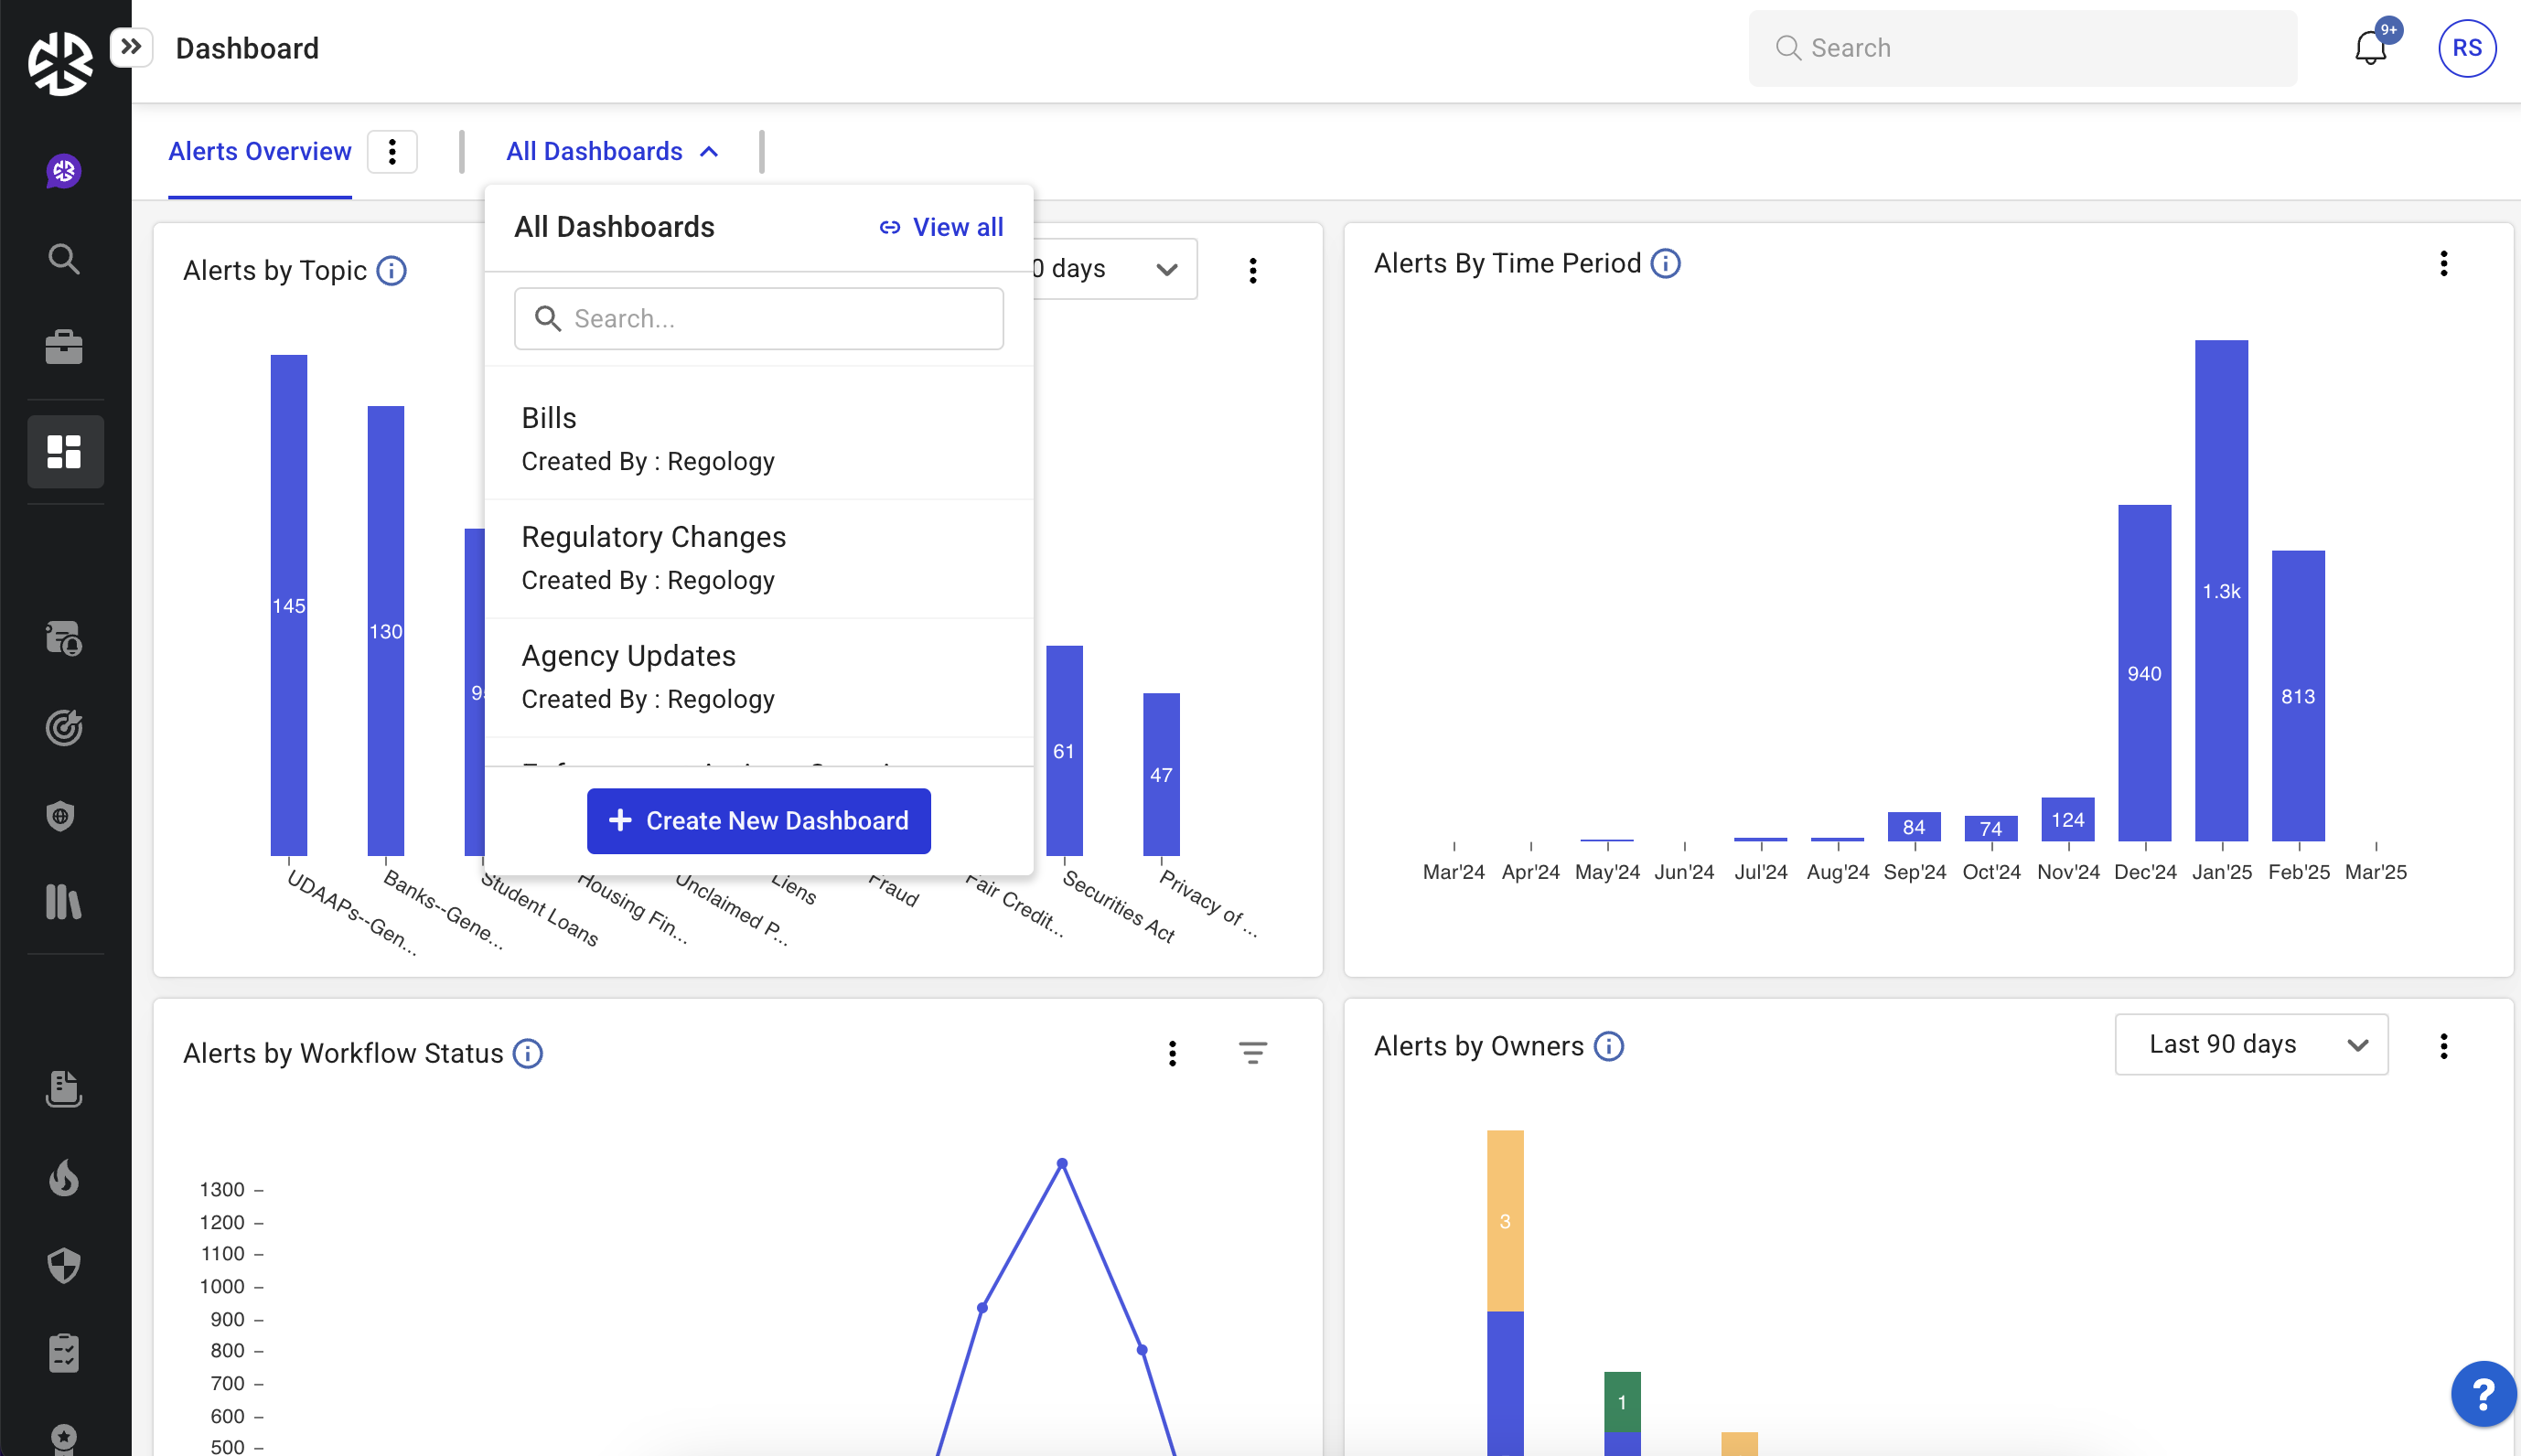Click the Jan'25 1.3k chart bar
2521x1456 pixels.
click(2220, 590)
